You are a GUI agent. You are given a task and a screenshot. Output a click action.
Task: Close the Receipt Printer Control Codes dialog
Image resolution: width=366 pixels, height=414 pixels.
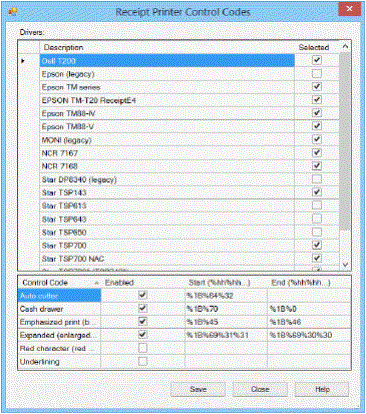pos(349,9)
